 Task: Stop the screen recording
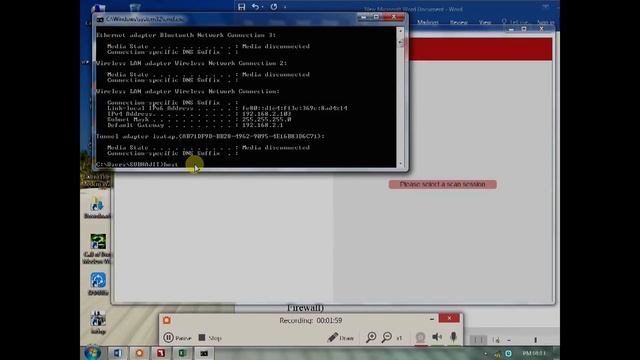point(210,338)
